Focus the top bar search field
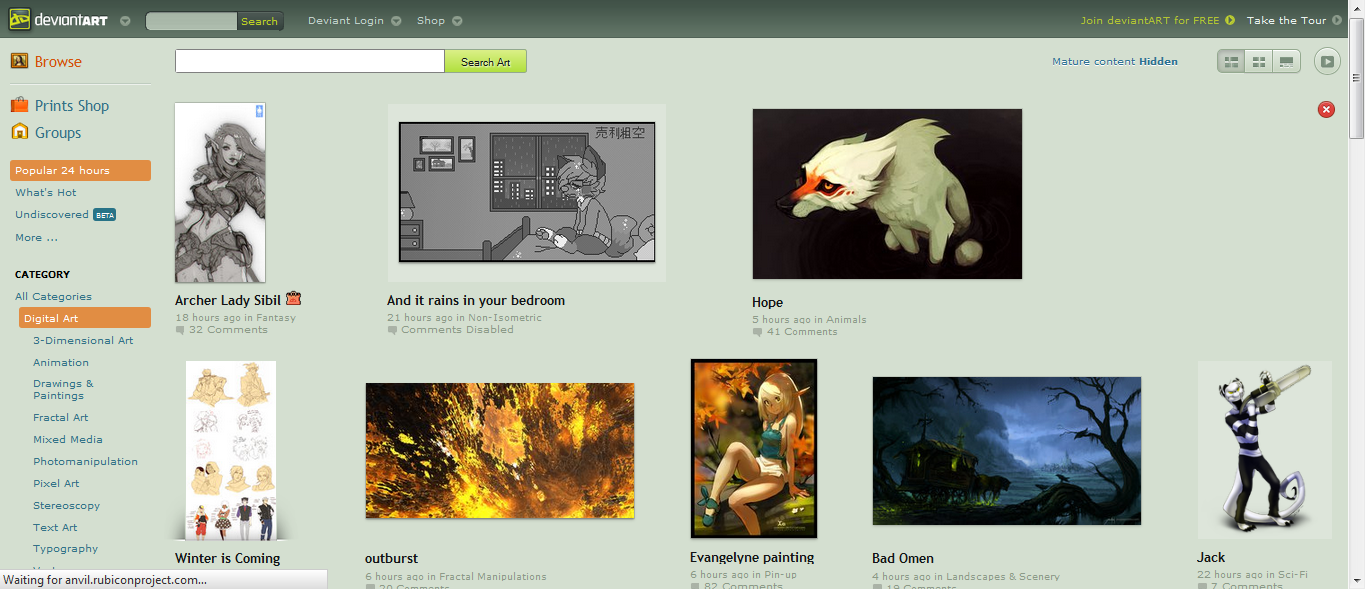Viewport: 1365px width, 589px height. point(192,21)
